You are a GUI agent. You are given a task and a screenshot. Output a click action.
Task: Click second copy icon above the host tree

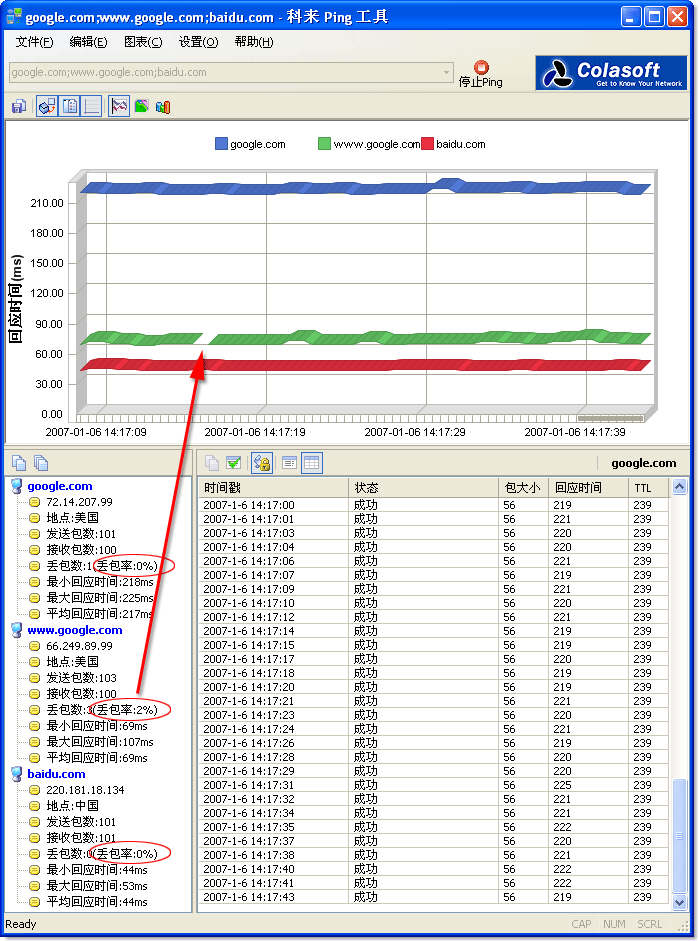click(41, 462)
